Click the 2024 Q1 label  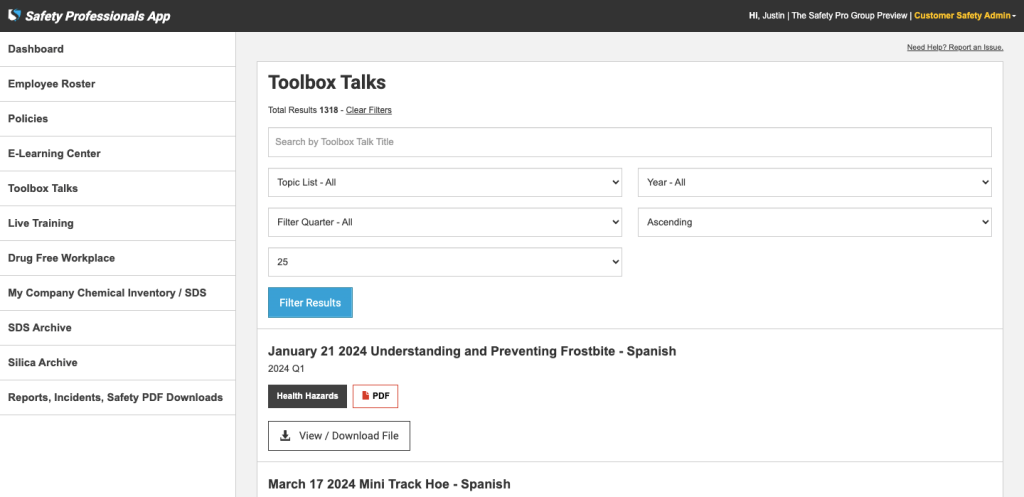point(286,369)
